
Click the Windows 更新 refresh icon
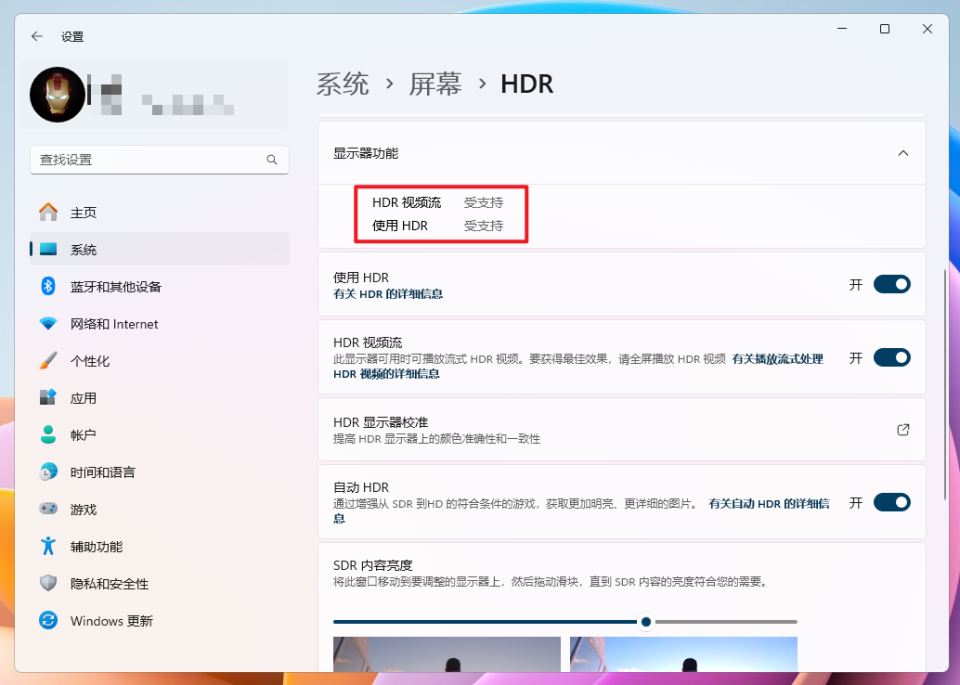click(48, 620)
